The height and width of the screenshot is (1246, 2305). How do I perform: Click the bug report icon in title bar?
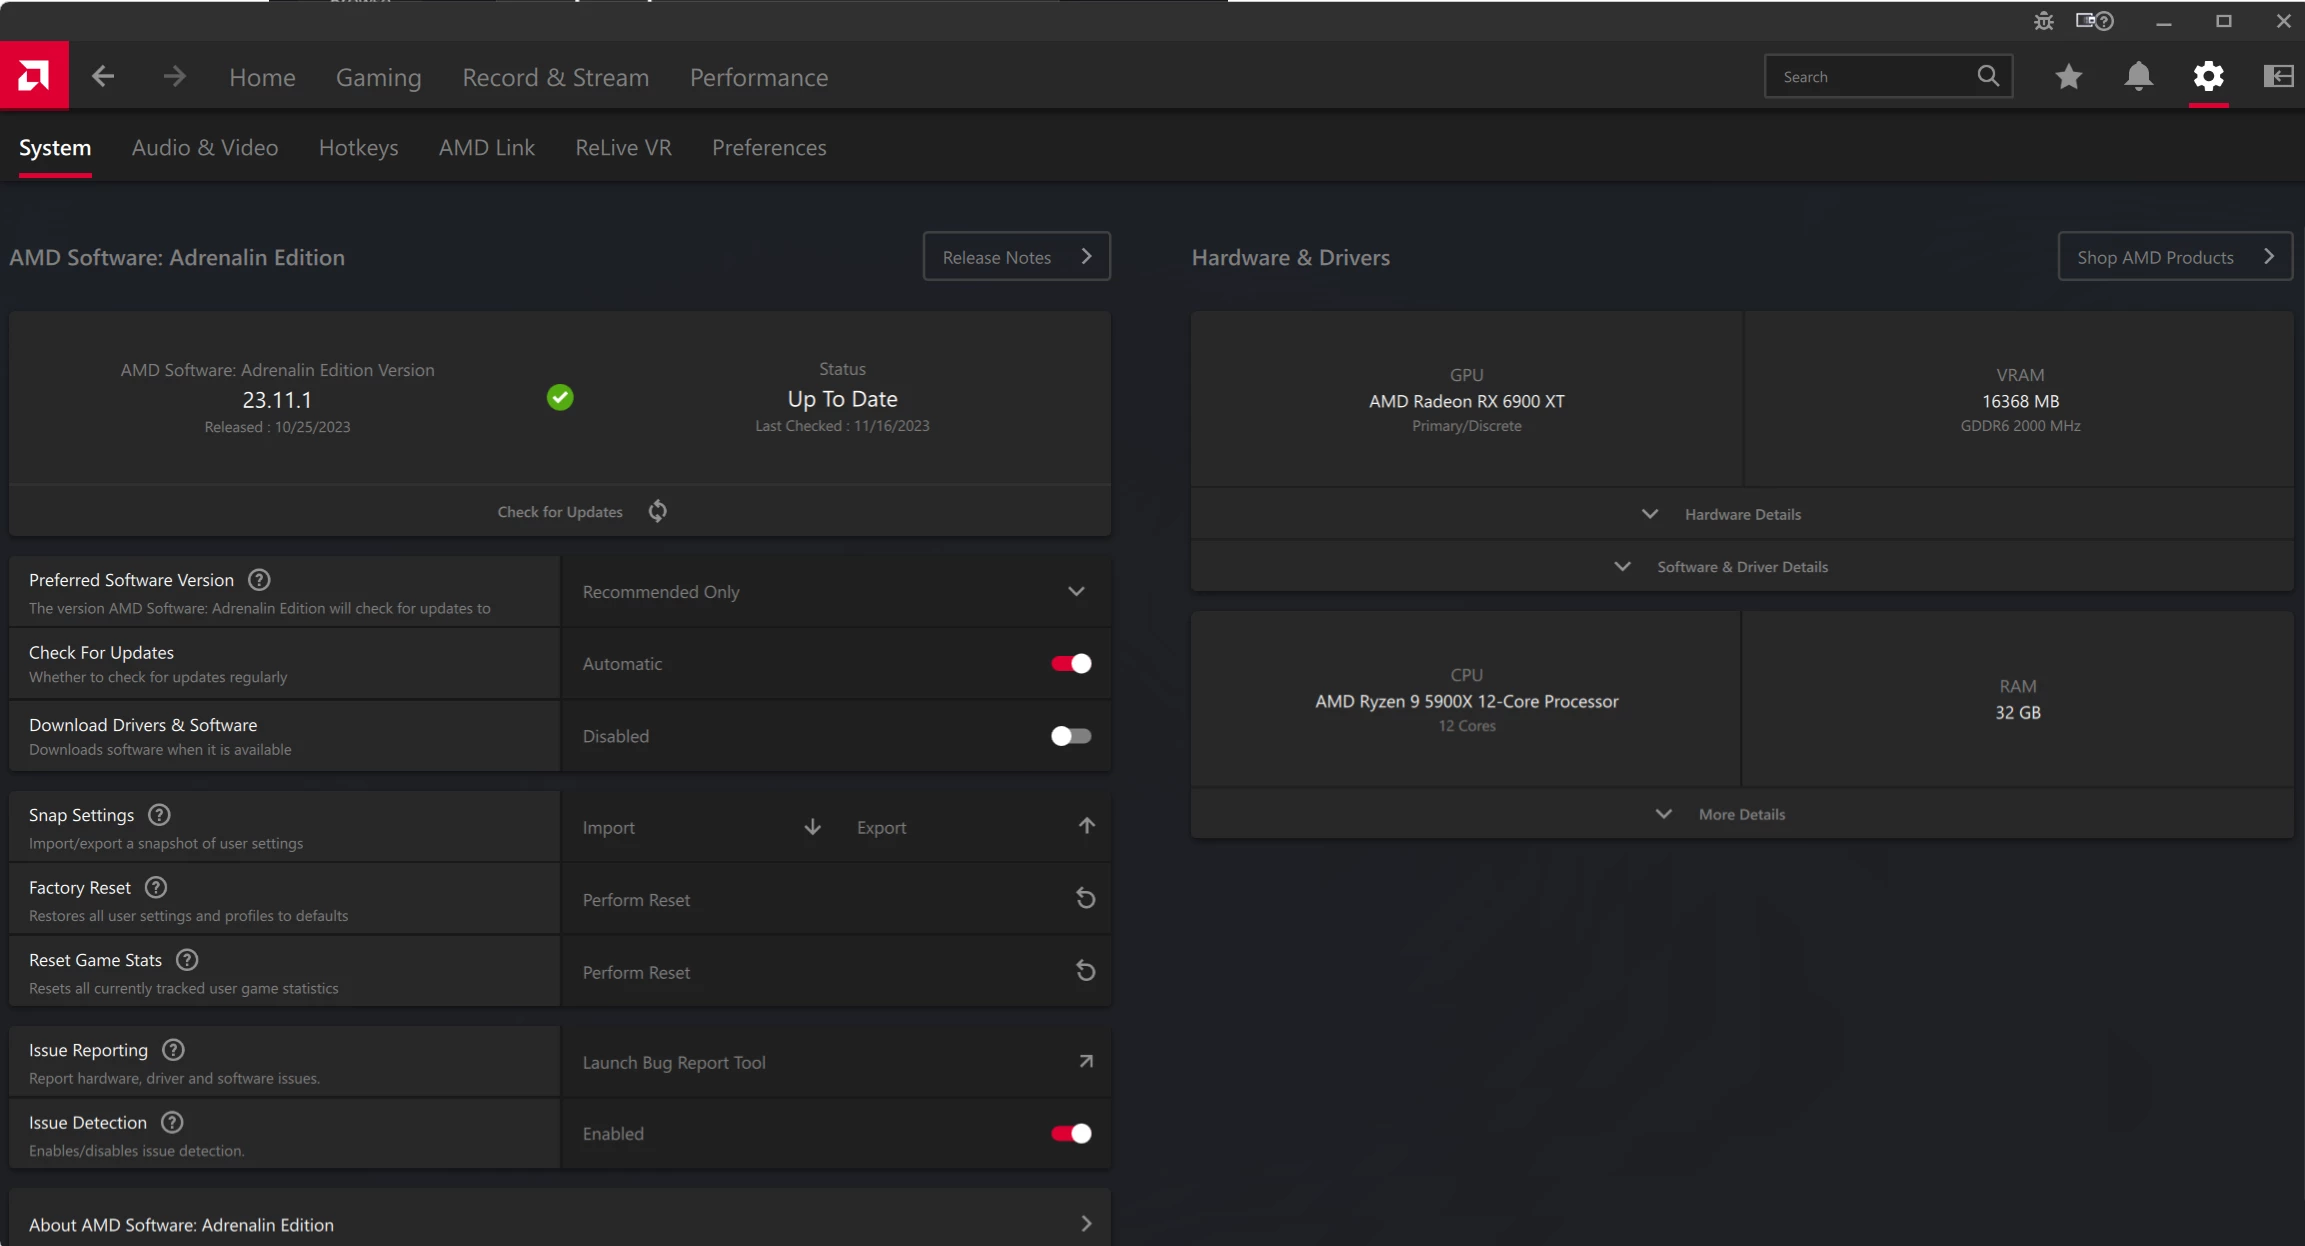coord(2043,21)
